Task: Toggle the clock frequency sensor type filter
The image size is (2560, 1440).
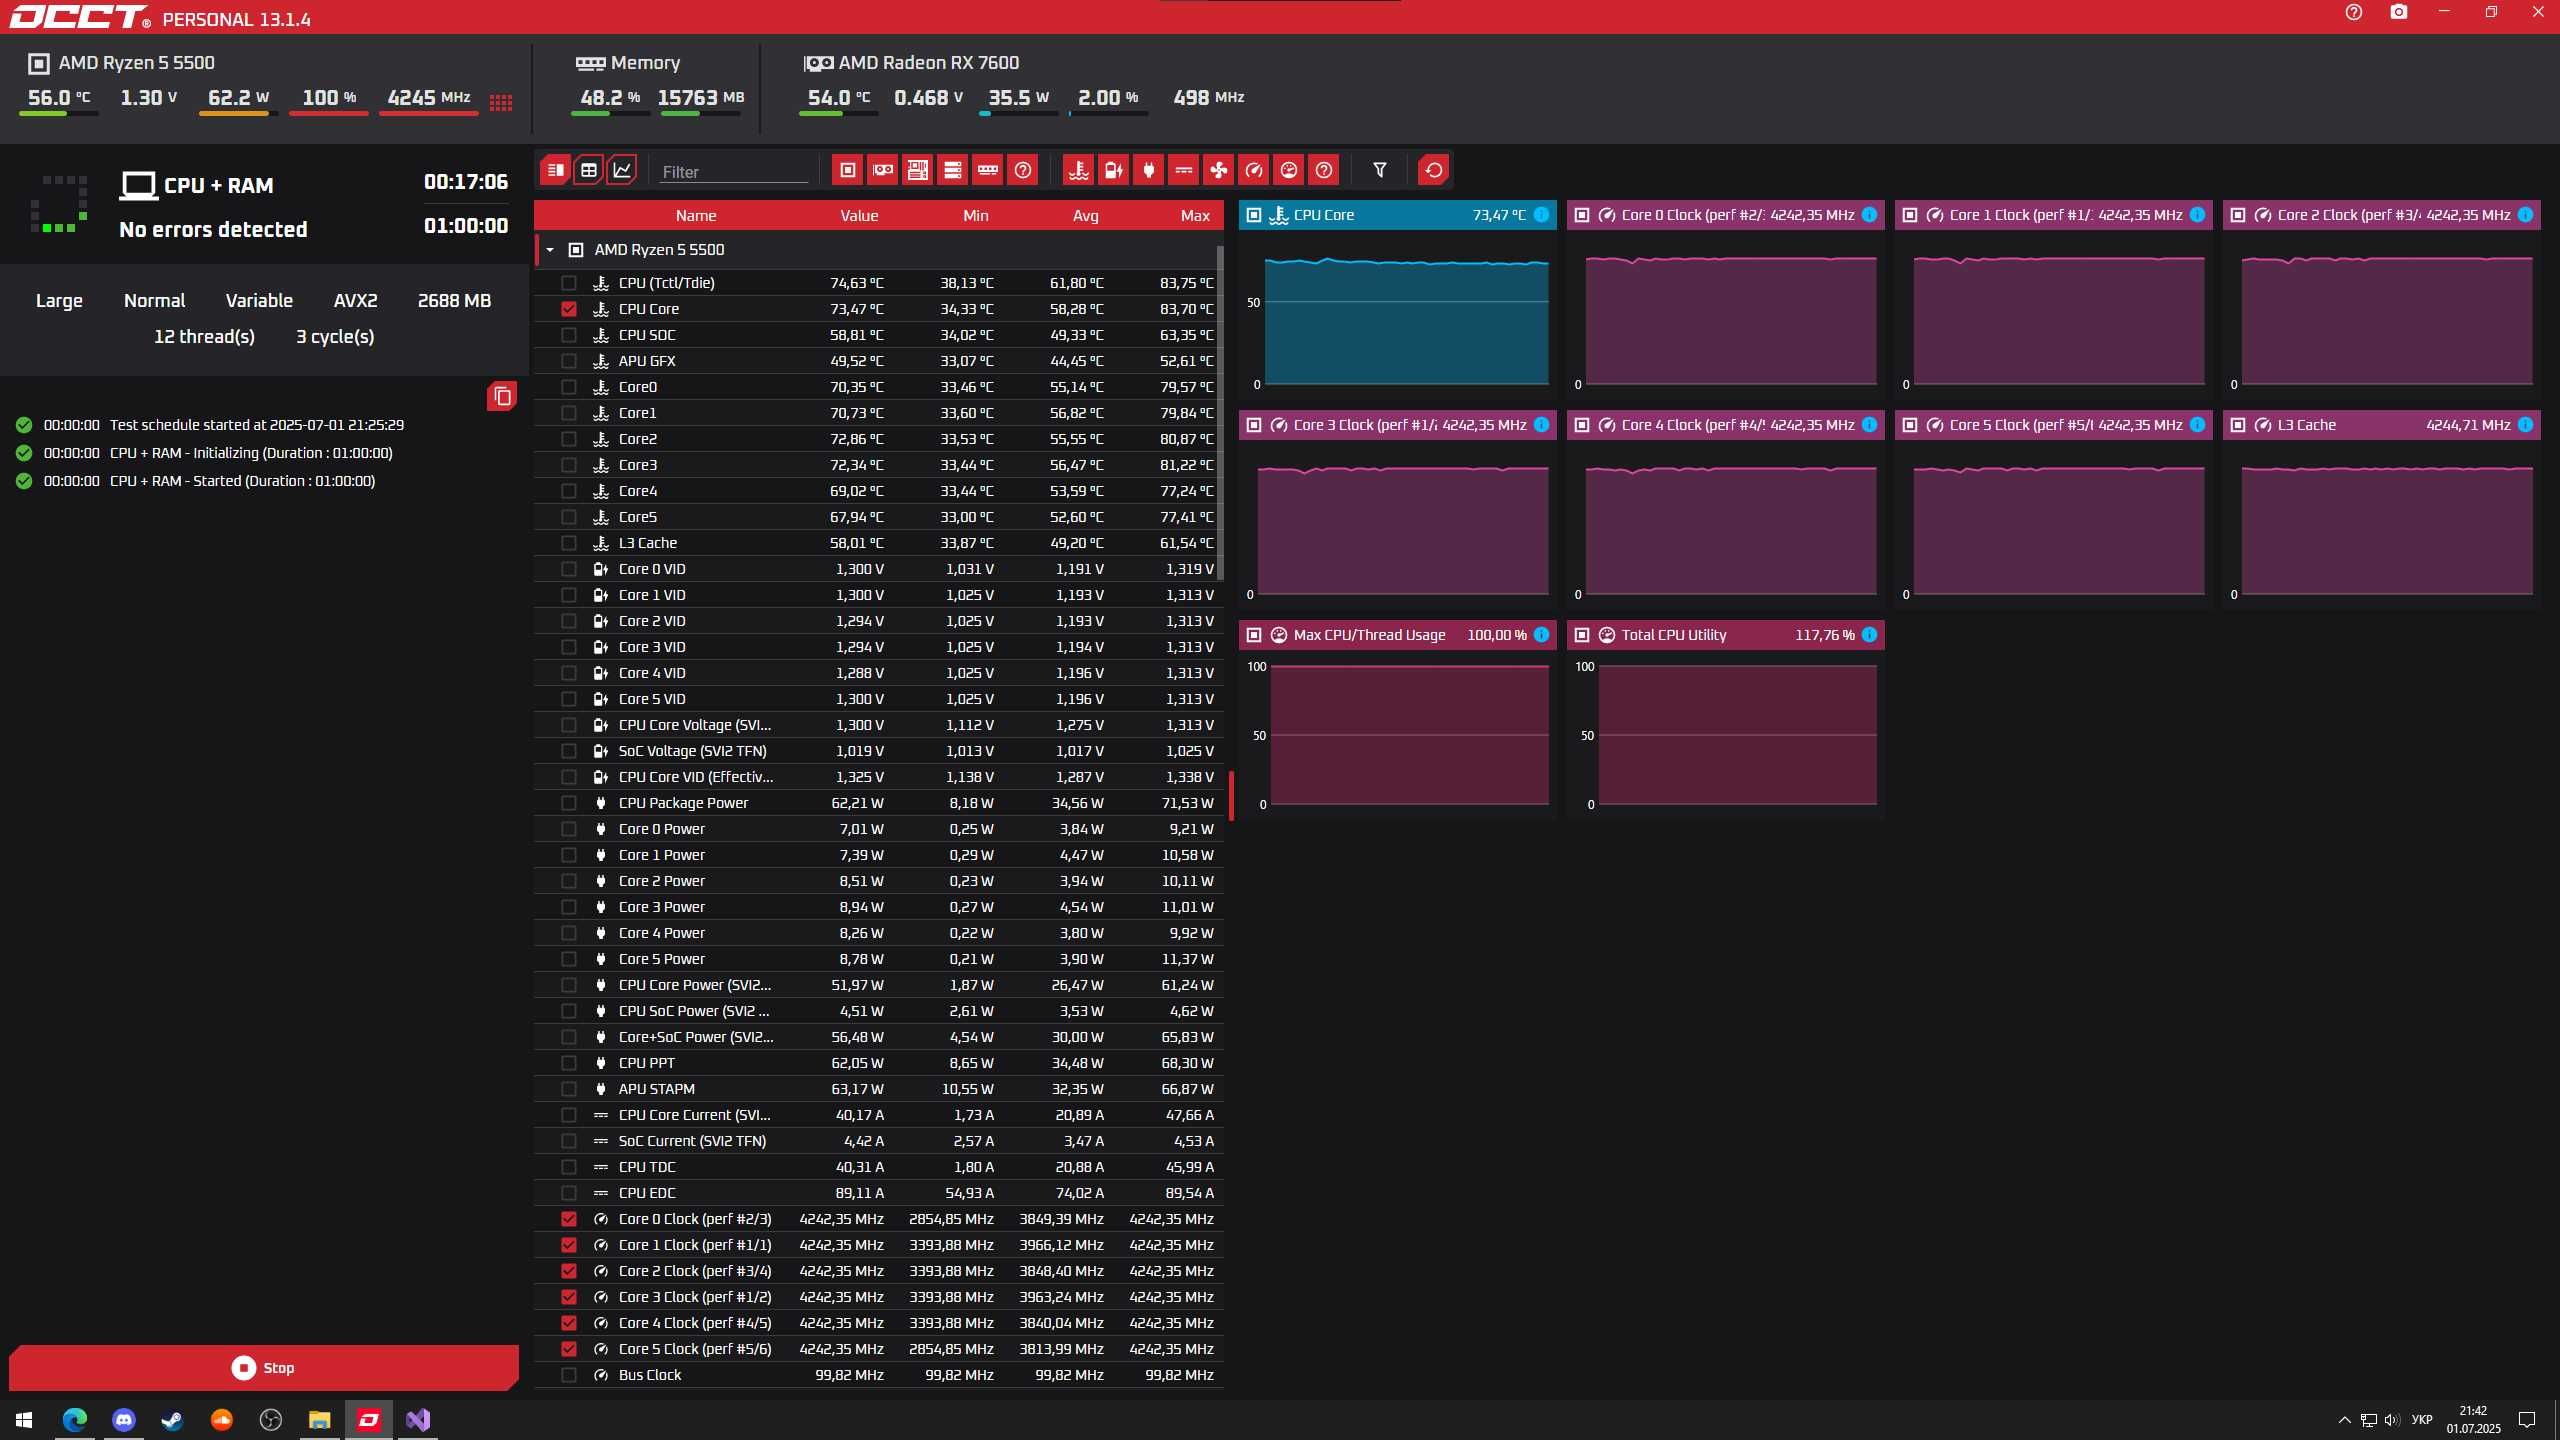Action: coord(1254,170)
